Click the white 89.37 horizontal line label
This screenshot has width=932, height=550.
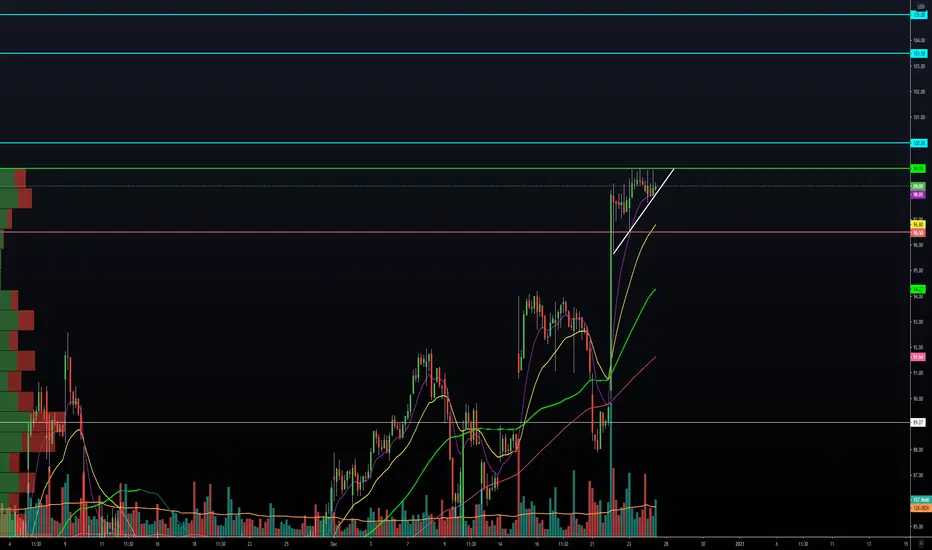point(918,423)
